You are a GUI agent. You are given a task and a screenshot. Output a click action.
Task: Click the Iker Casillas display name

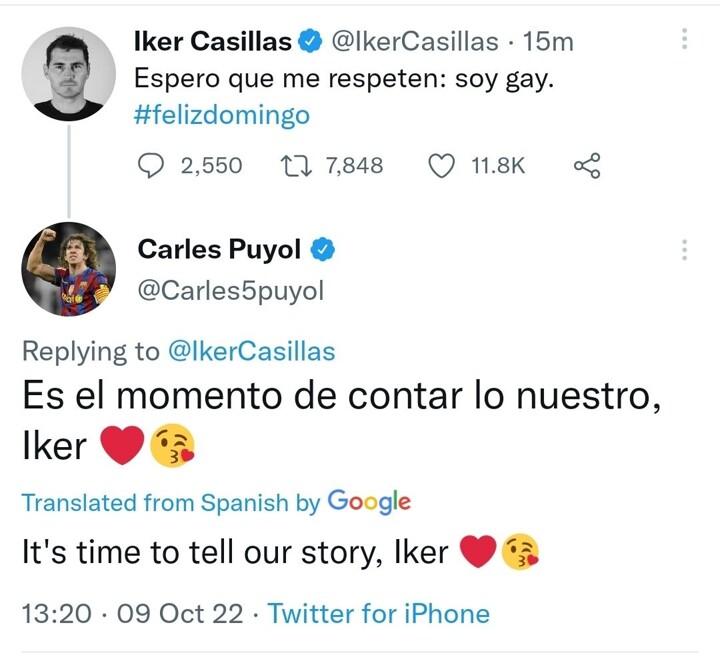pyautogui.click(x=212, y=41)
